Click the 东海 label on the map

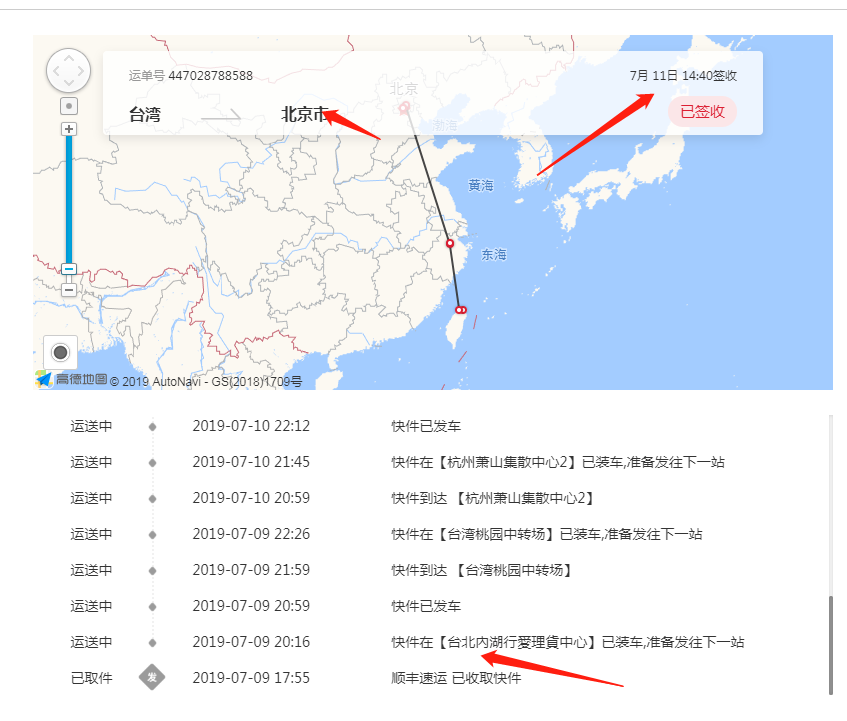coord(494,254)
